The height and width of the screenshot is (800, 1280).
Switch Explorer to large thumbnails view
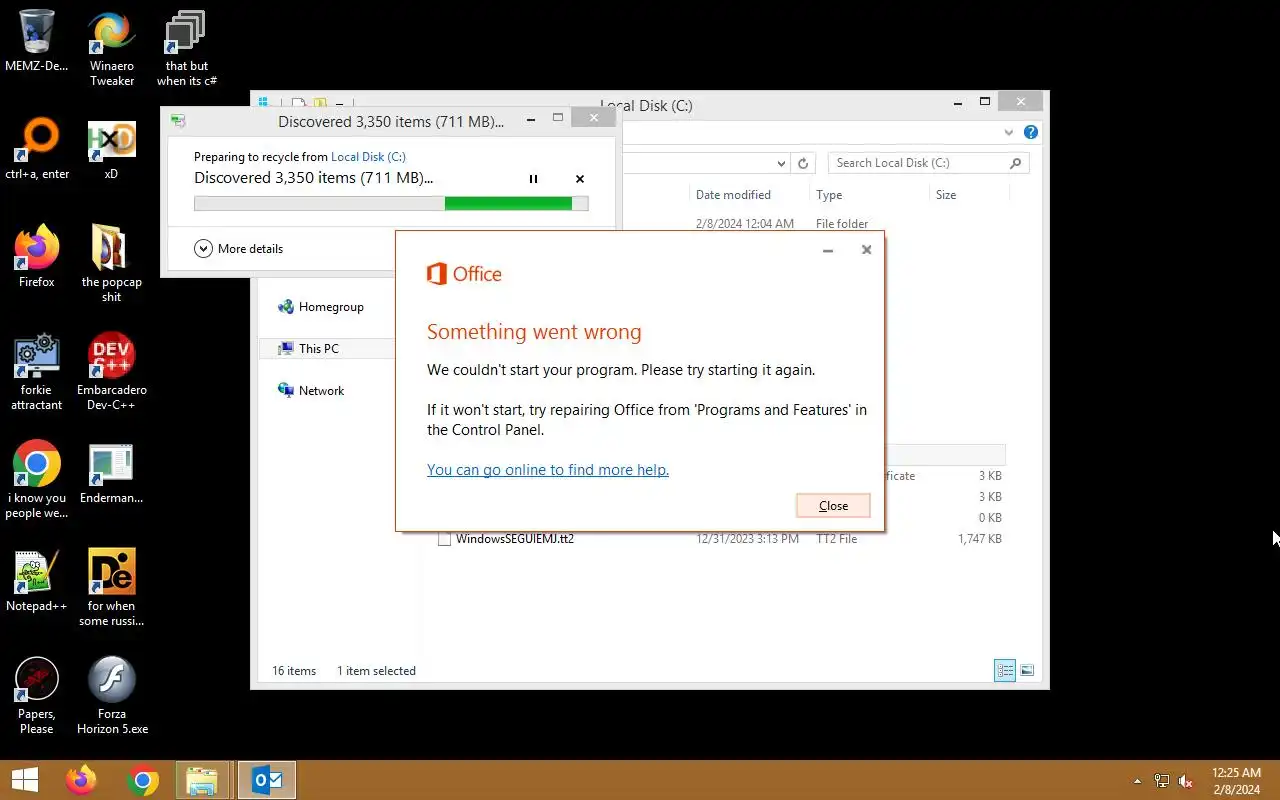[1027, 671]
